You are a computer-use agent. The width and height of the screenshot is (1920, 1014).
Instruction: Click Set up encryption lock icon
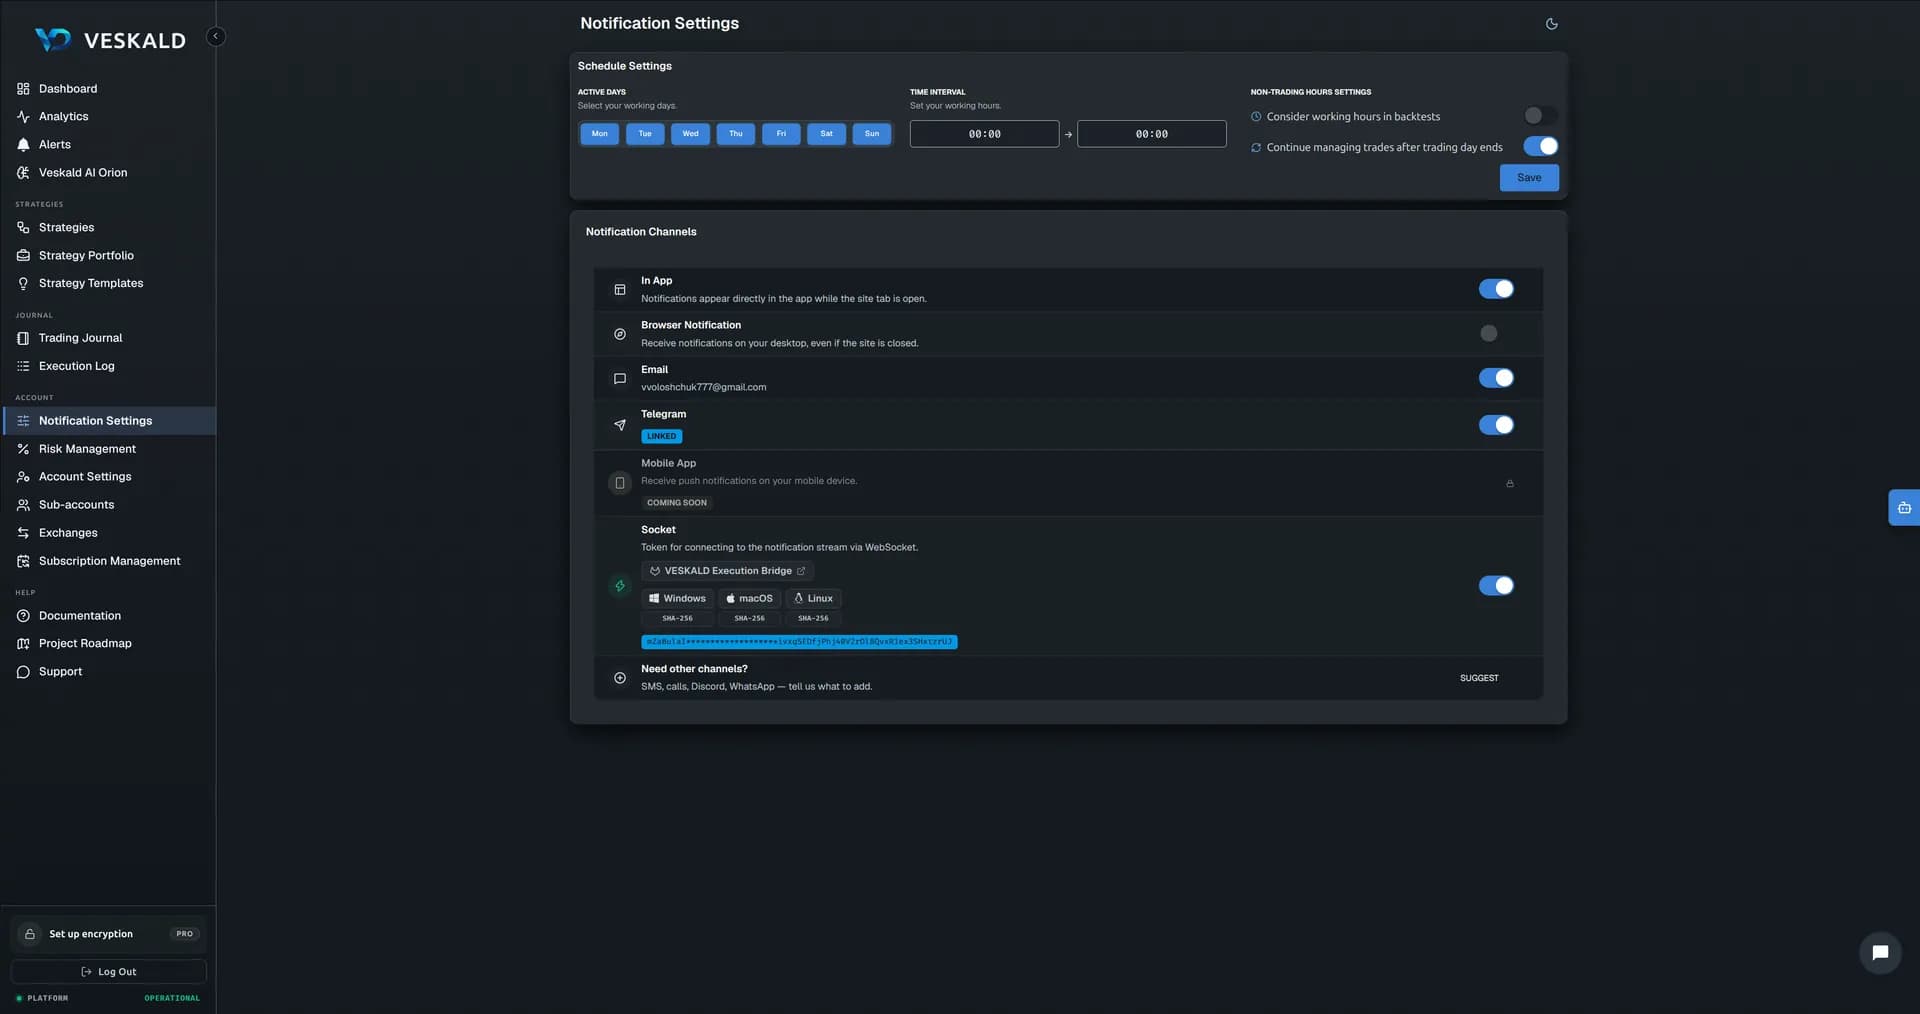30,934
